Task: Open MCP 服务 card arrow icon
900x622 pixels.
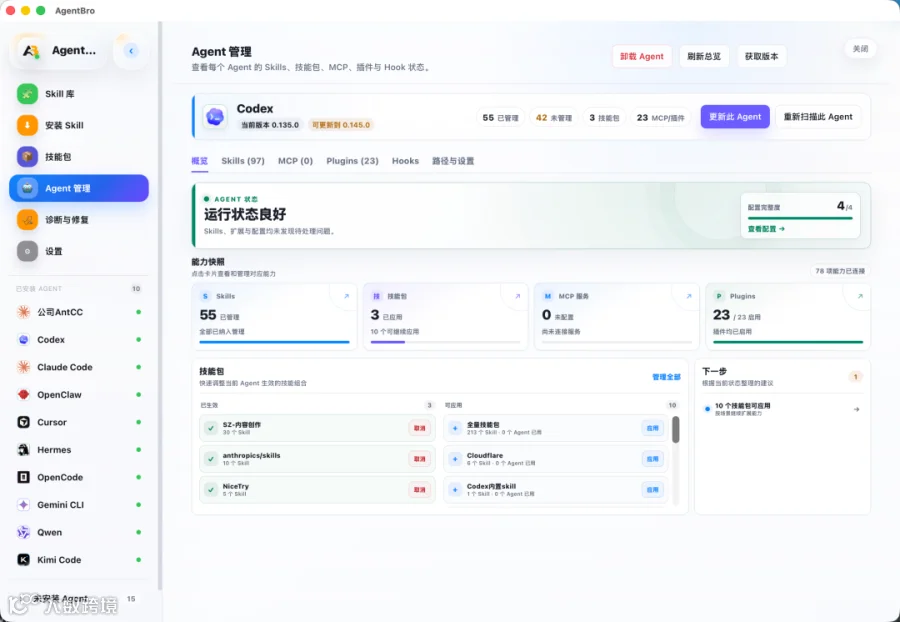Action: [x=689, y=296]
